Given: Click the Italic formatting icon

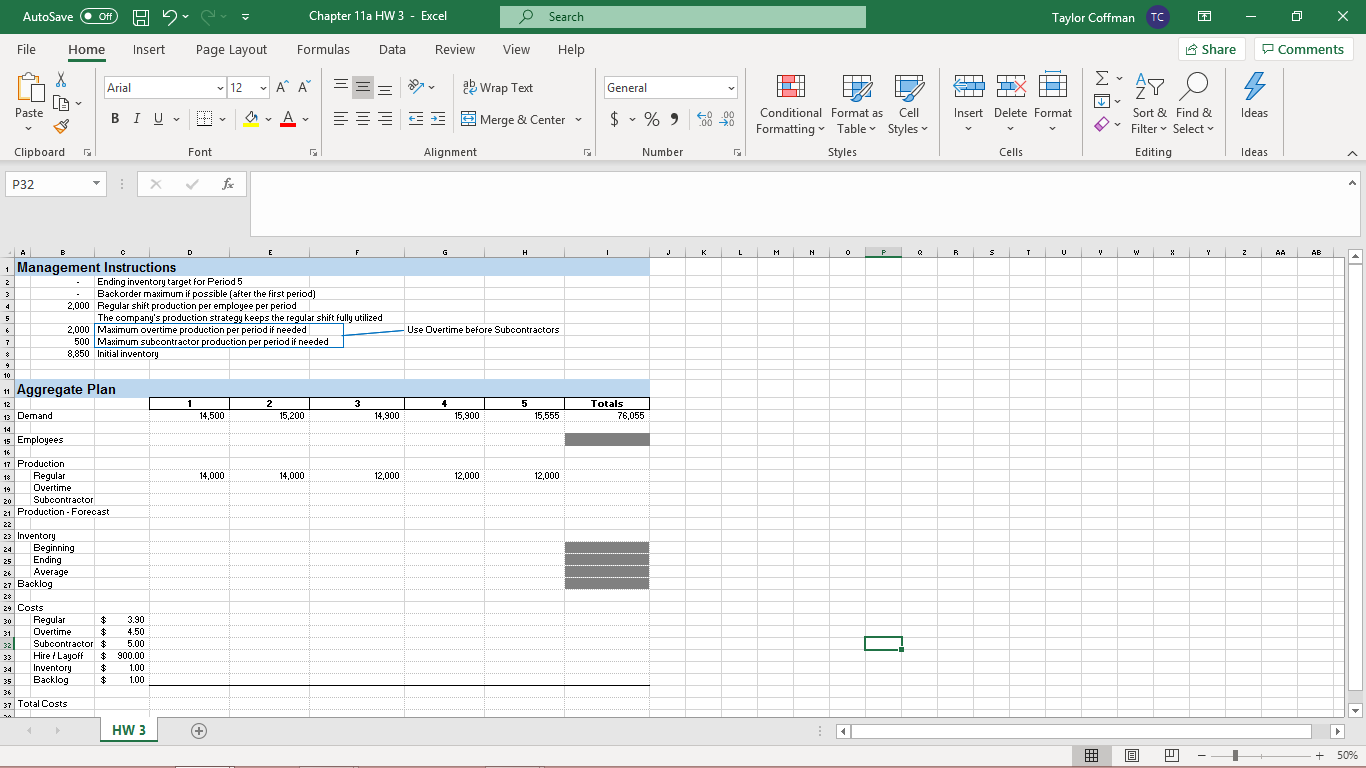Looking at the screenshot, I should 136,118.
